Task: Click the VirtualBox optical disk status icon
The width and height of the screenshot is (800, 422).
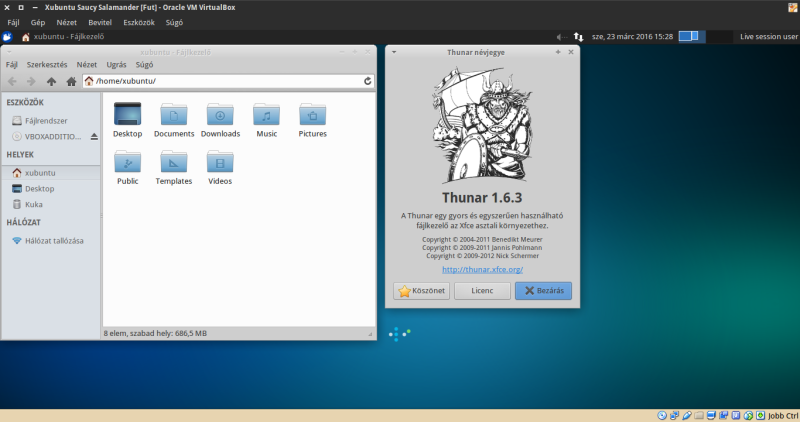Action: point(662,415)
